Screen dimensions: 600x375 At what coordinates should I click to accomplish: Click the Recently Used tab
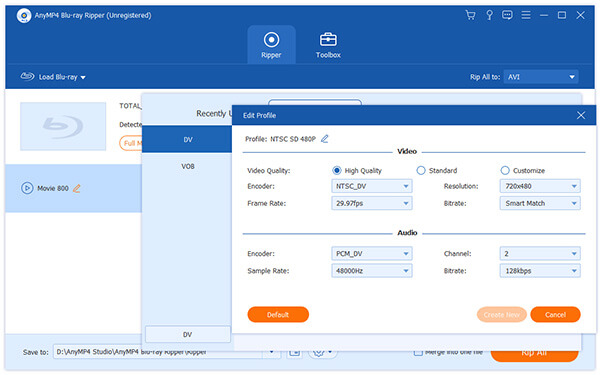(x=214, y=114)
